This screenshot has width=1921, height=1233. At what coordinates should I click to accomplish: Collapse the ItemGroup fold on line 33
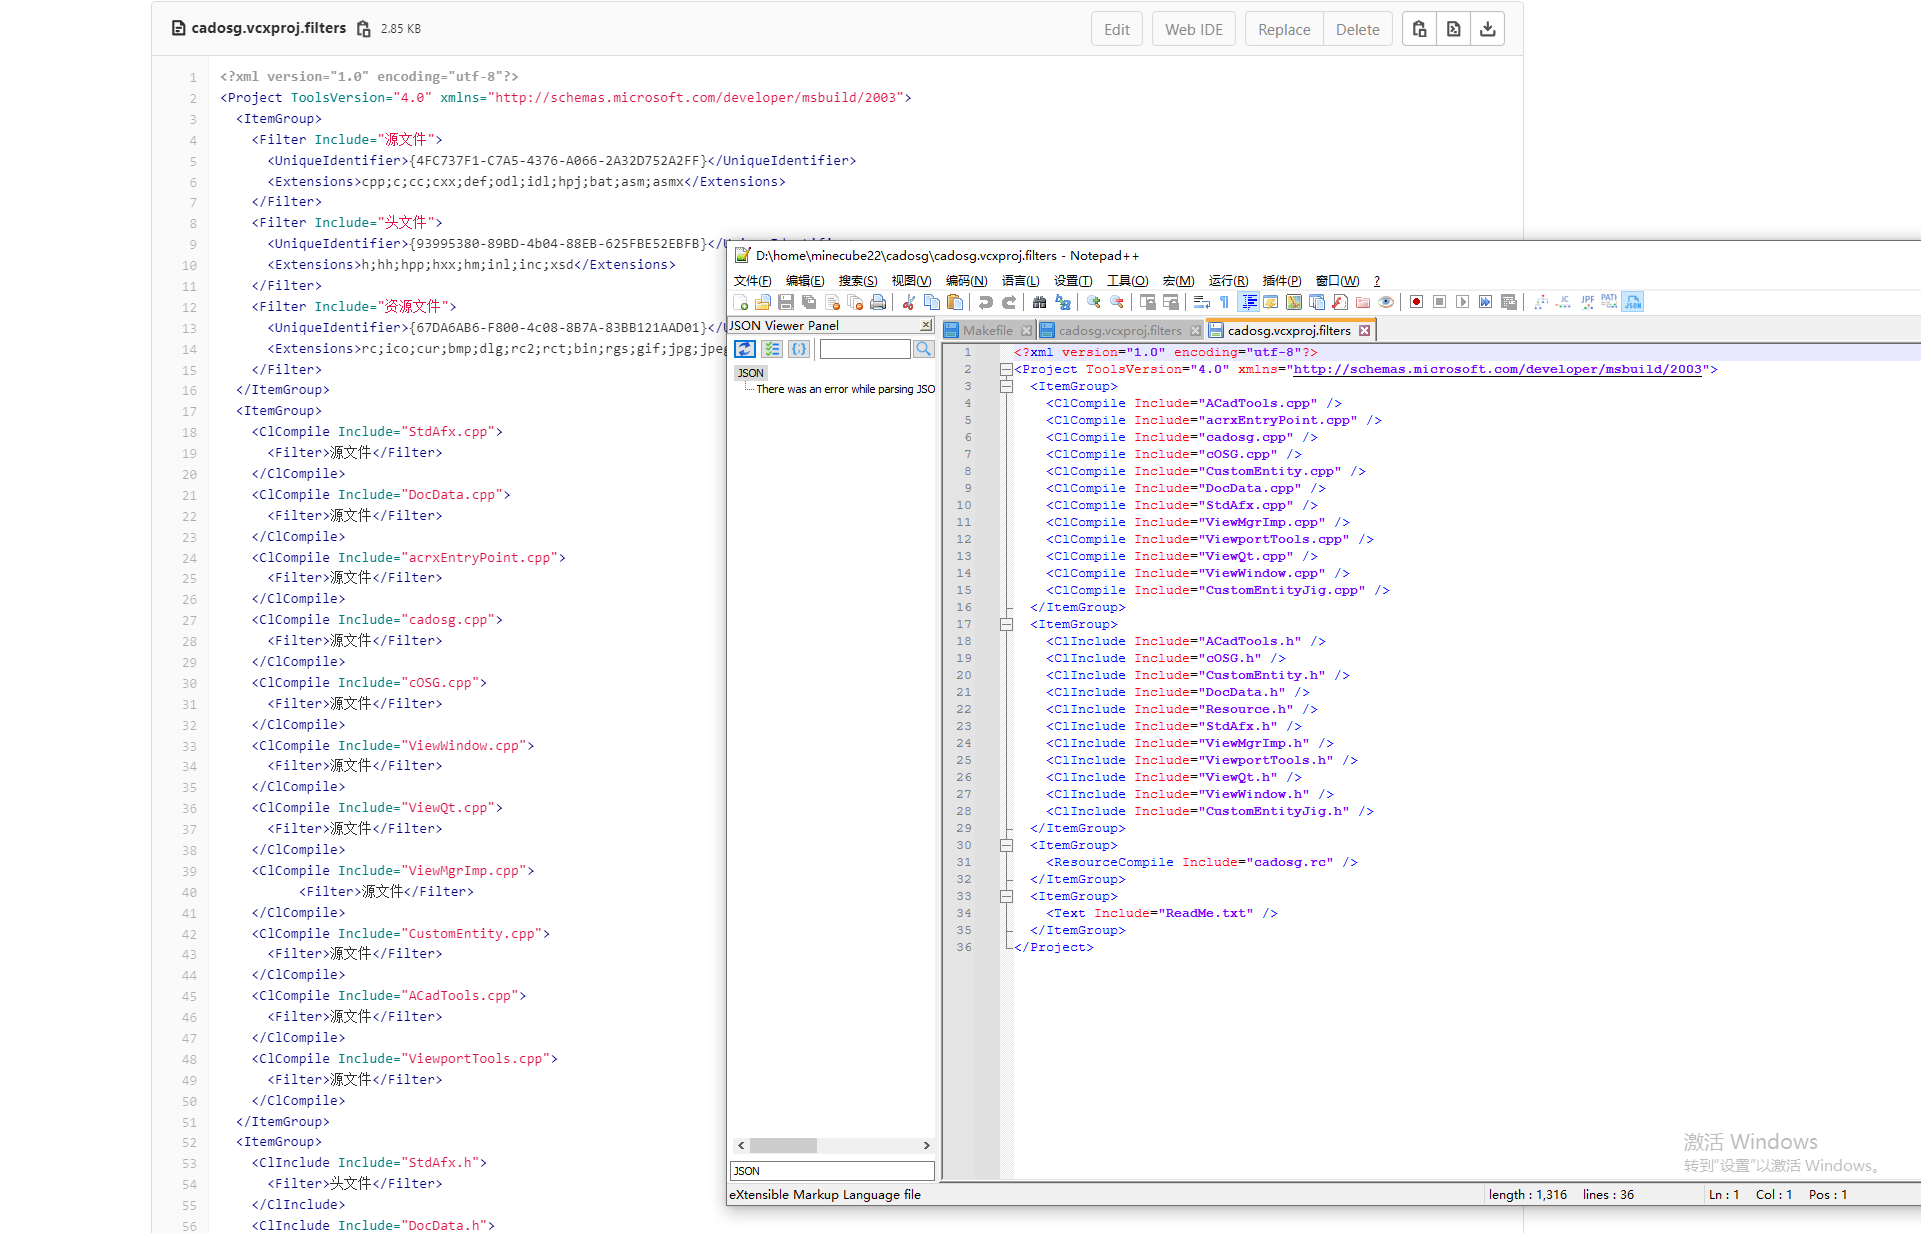click(1007, 897)
